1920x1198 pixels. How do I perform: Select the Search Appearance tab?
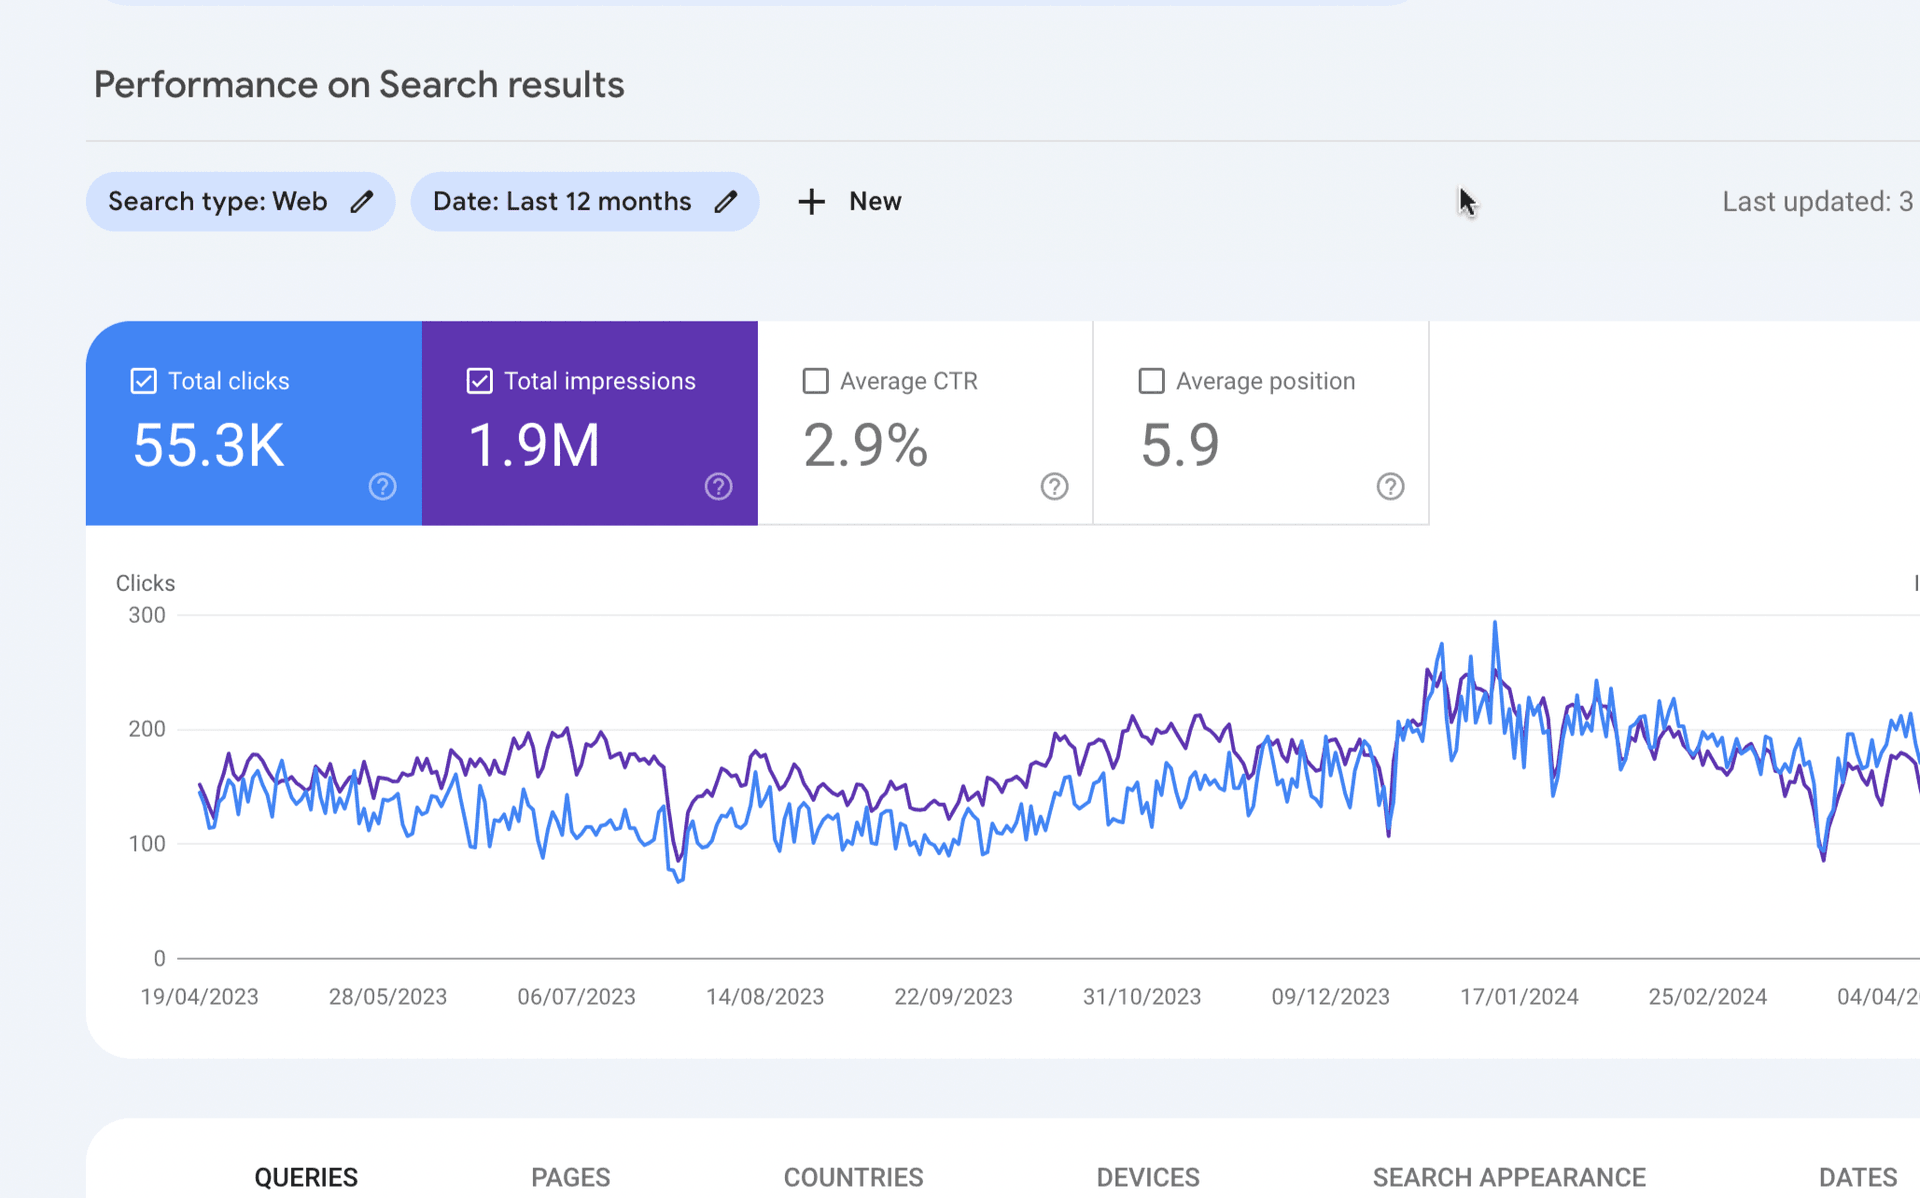coord(1509,1177)
